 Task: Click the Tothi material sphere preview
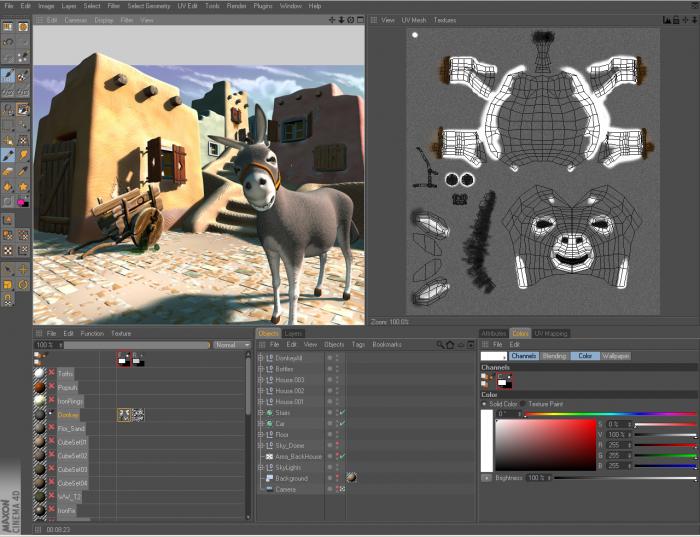[40, 373]
